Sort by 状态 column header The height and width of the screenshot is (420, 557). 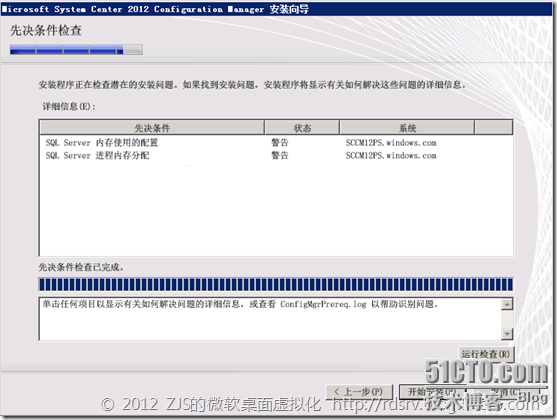click(302, 128)
